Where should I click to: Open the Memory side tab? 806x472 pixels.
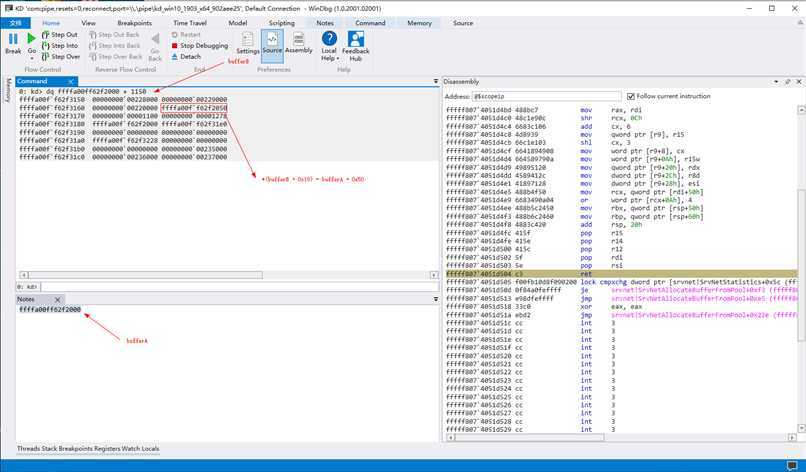coord(8,90)
